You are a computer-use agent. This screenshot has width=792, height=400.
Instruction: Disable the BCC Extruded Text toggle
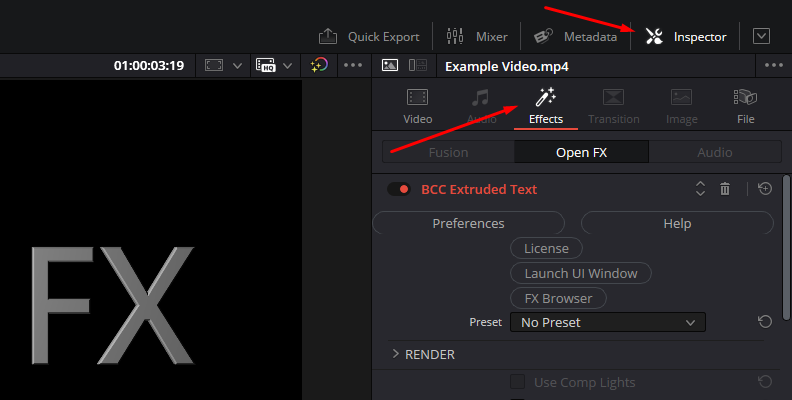pyautogui.click(x=399, y=189)
